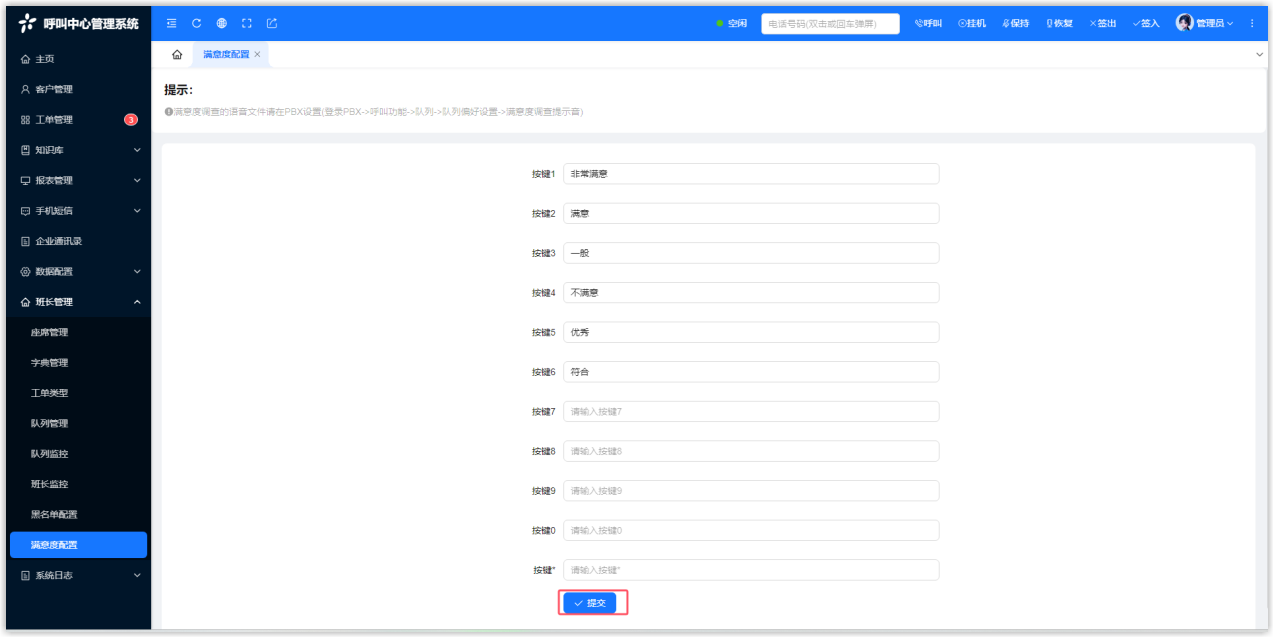This screenshot has height=638, width=1274.
Task: Go to the home tab icon
Action: pos(177,55)
